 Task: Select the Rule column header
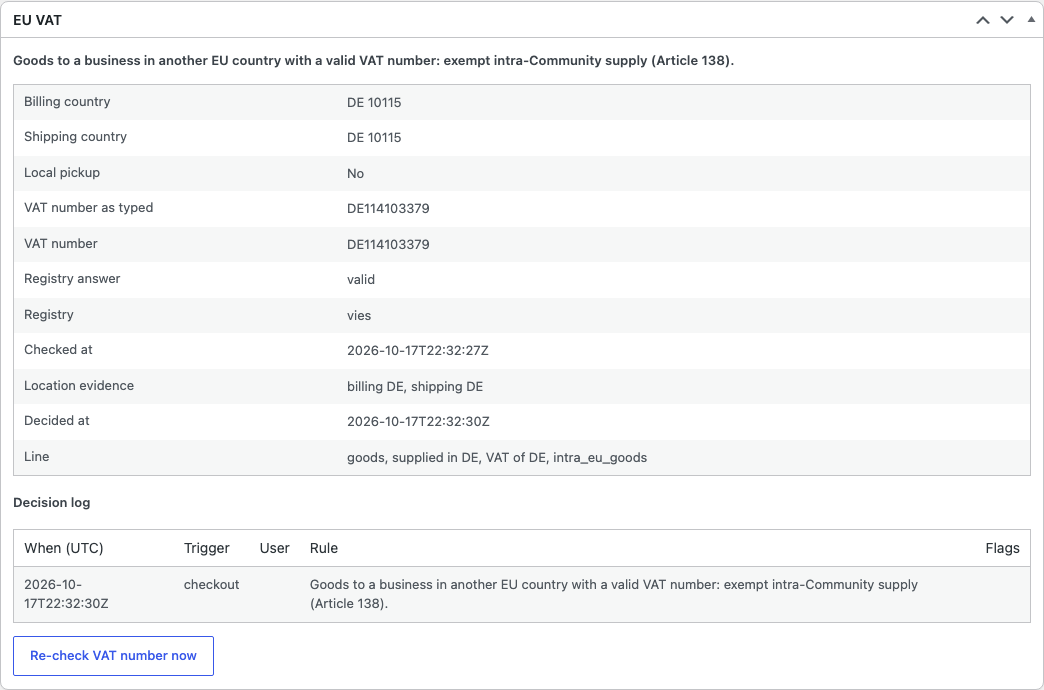tap(324, 548)
